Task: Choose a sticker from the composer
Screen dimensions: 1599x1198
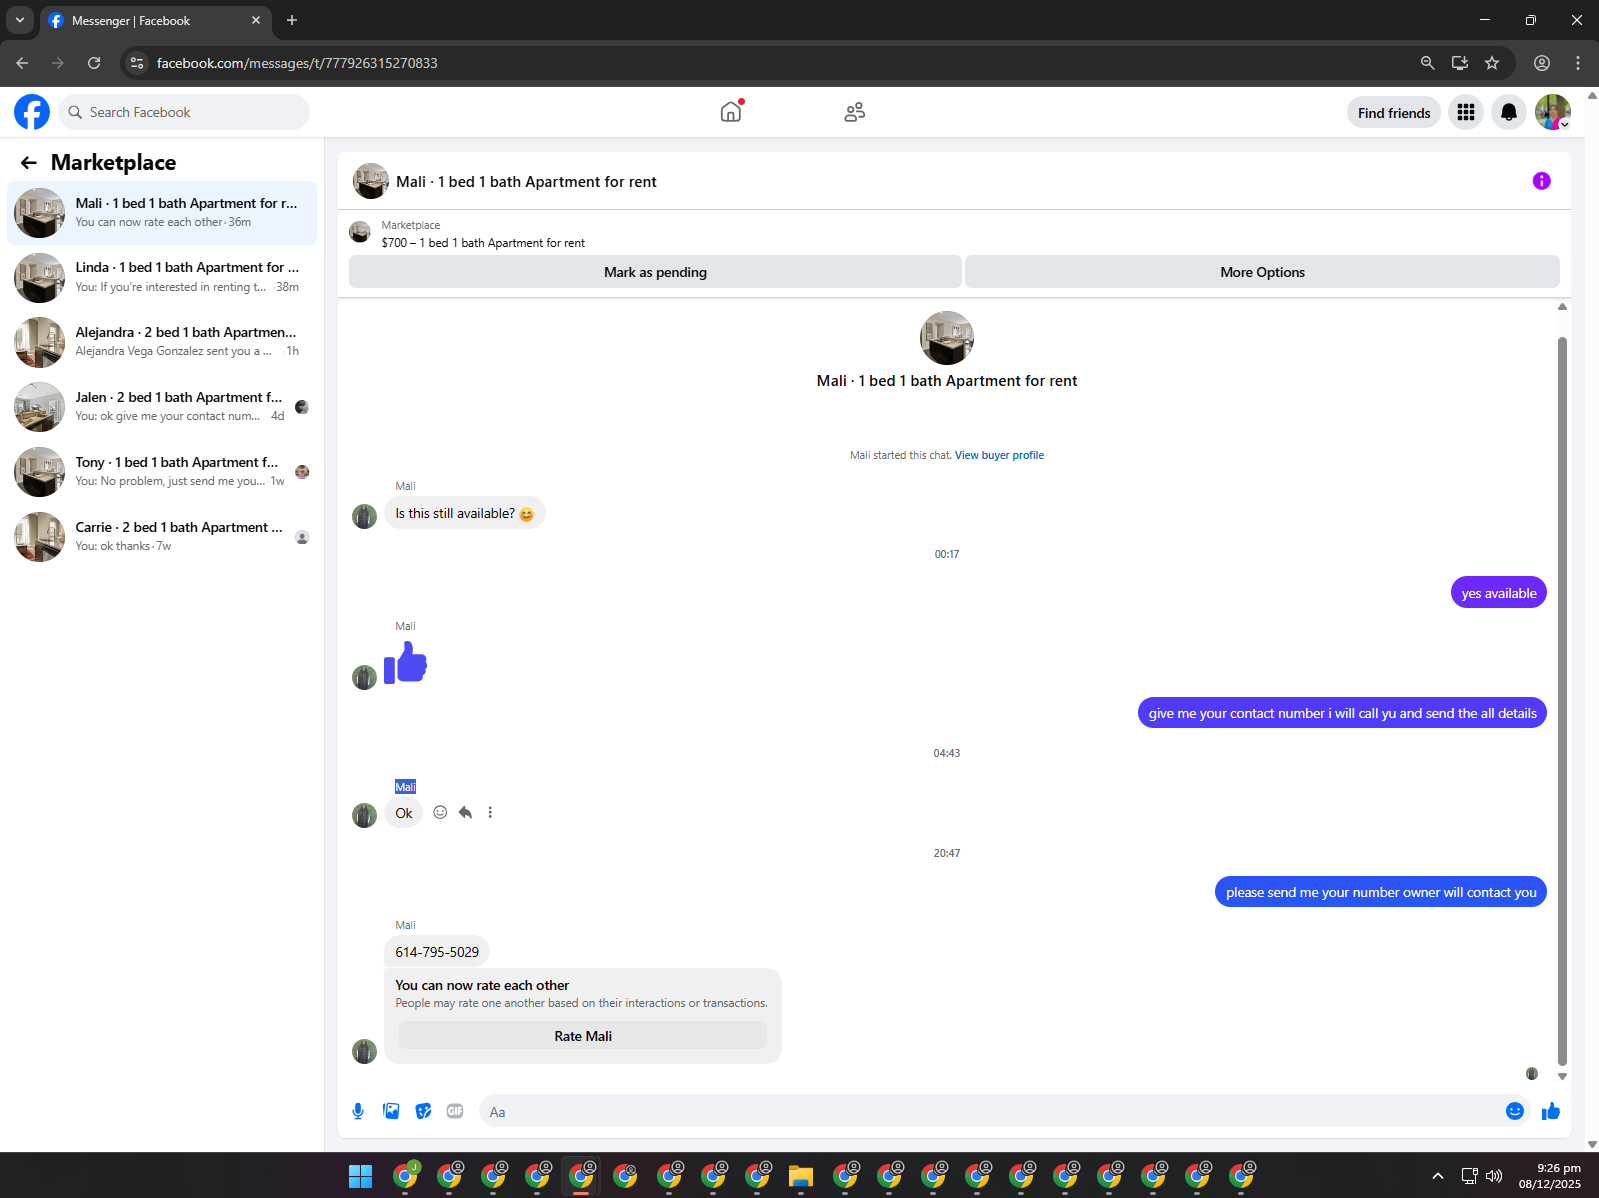Action: tap(424, 1111)
